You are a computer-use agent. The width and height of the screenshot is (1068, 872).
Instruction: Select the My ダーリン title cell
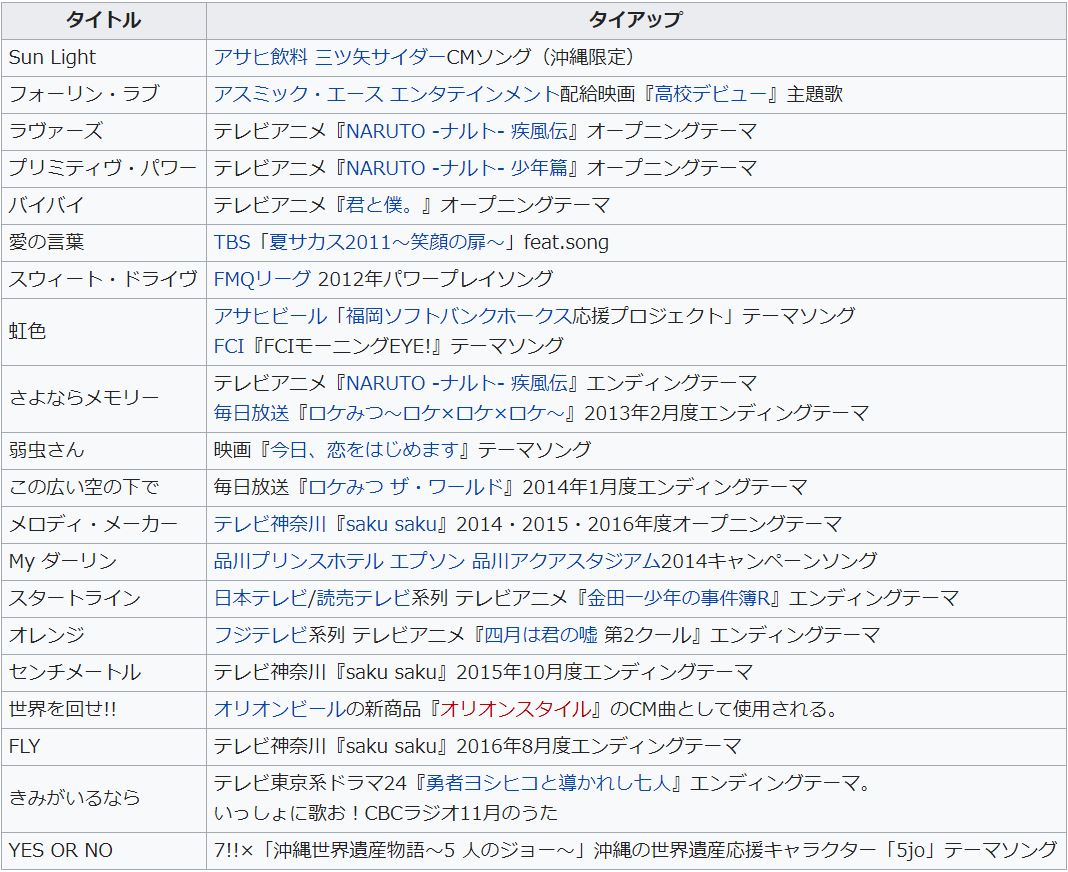click(104, 561)
